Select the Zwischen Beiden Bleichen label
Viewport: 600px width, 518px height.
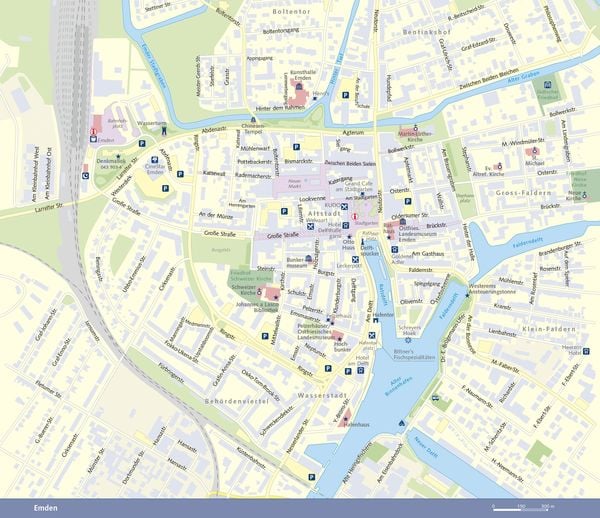489,79
